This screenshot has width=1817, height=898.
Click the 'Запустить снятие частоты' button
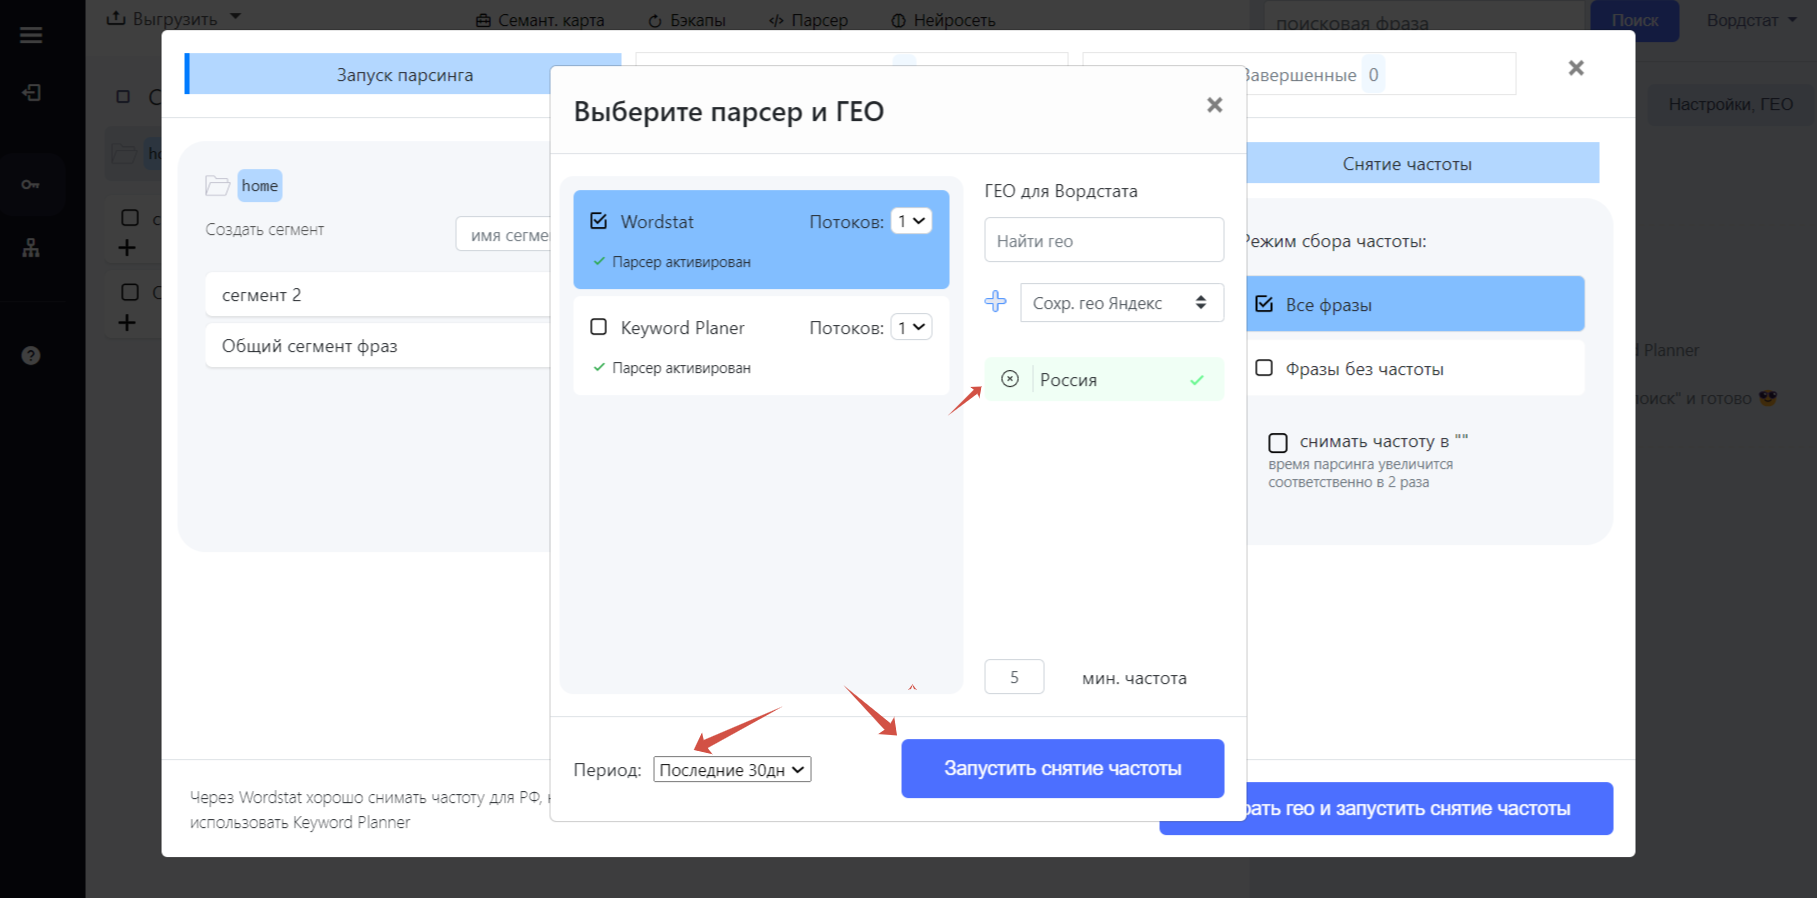click(x=1062, y=769)
